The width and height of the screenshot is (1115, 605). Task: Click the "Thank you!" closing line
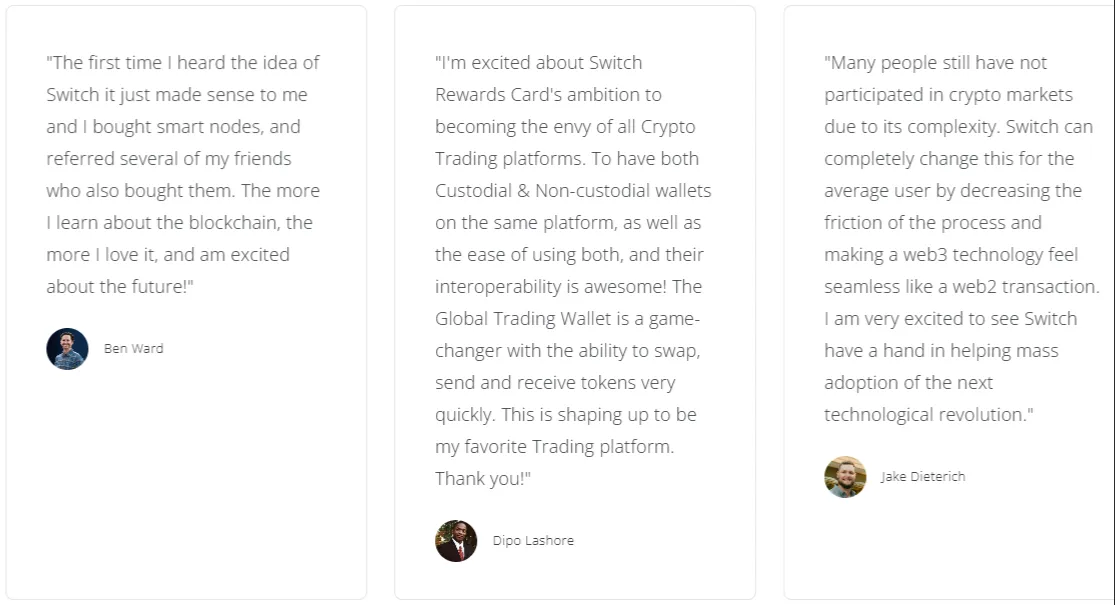483,478
